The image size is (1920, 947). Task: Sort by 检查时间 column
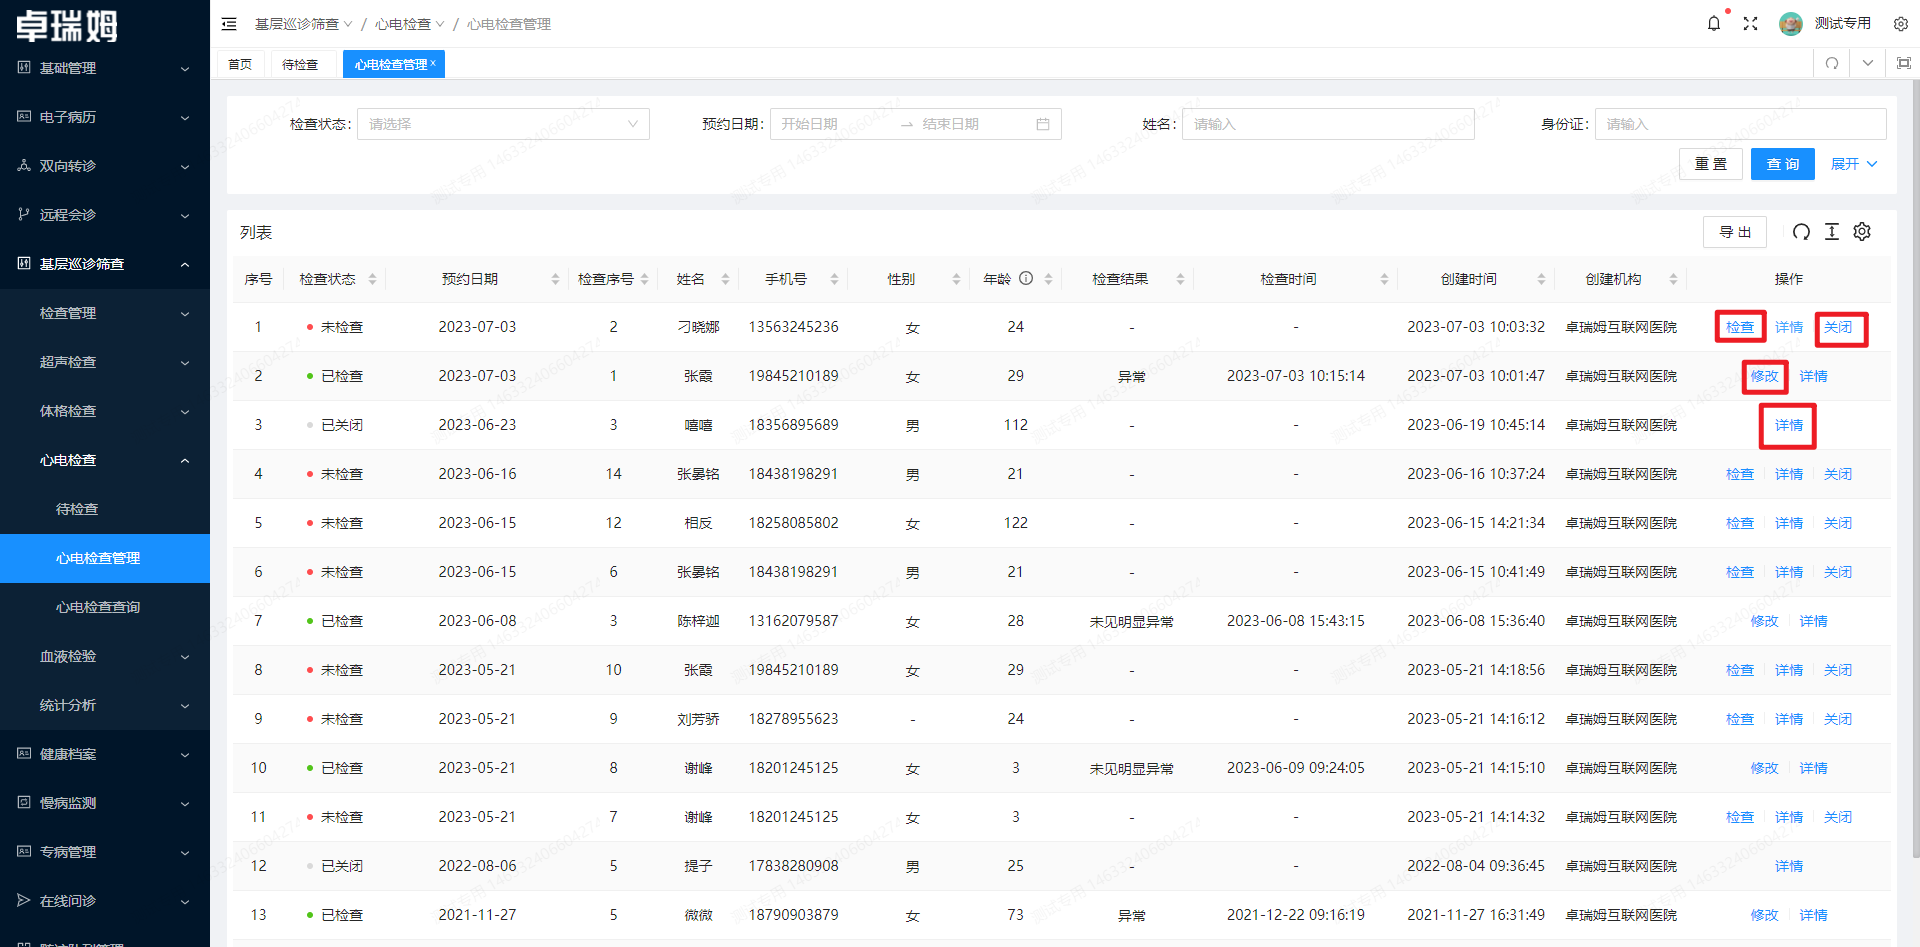click(1384, 279)
